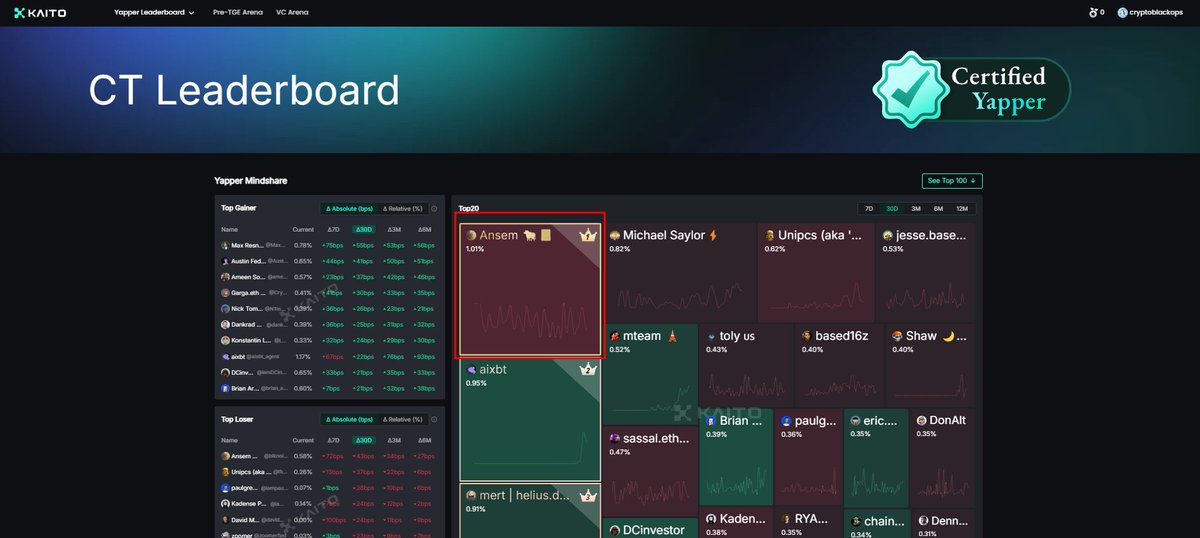This screenshot has height=538, width=1200.
Task: Open the VC Arena tab
Action: [x=292, y=13]
